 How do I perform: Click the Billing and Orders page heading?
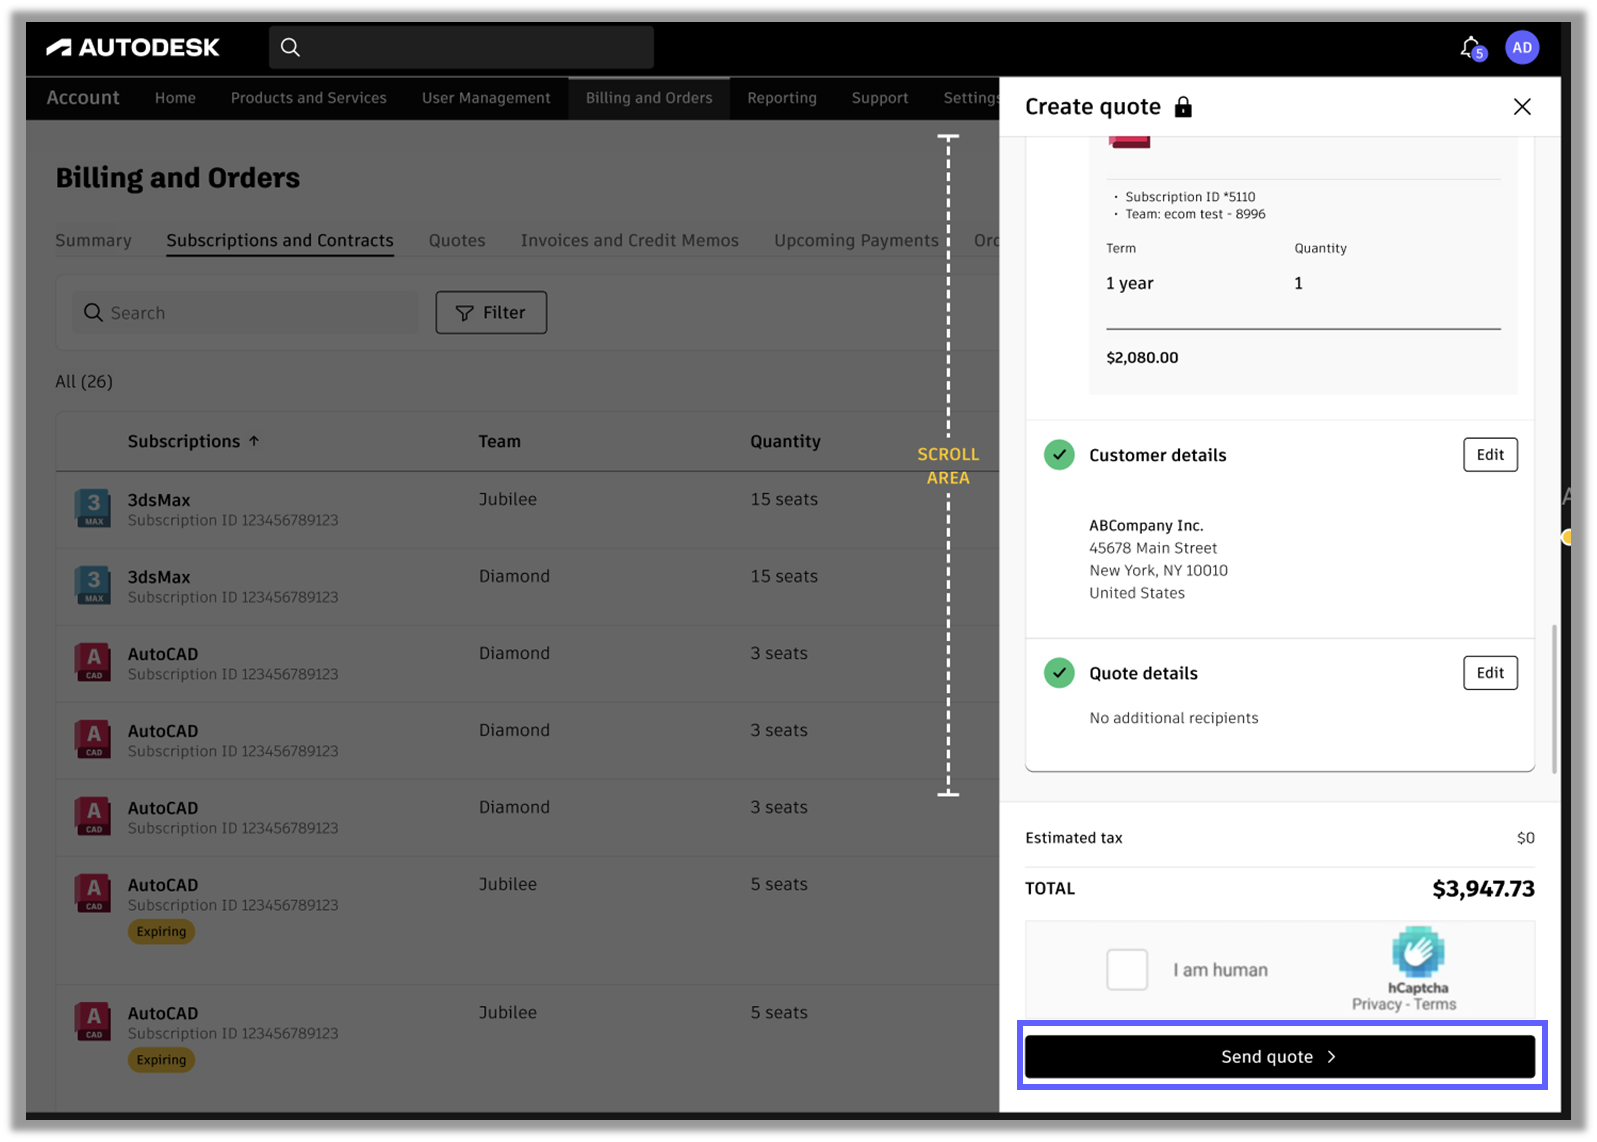pos(178,178)
